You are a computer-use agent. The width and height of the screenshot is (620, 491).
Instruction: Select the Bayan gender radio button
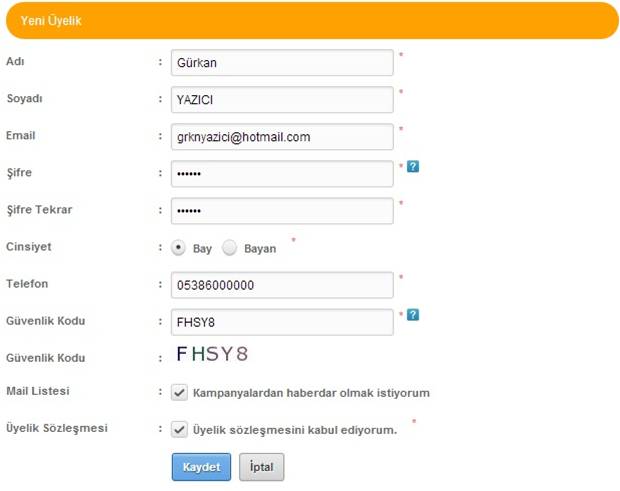coord(229,248)
